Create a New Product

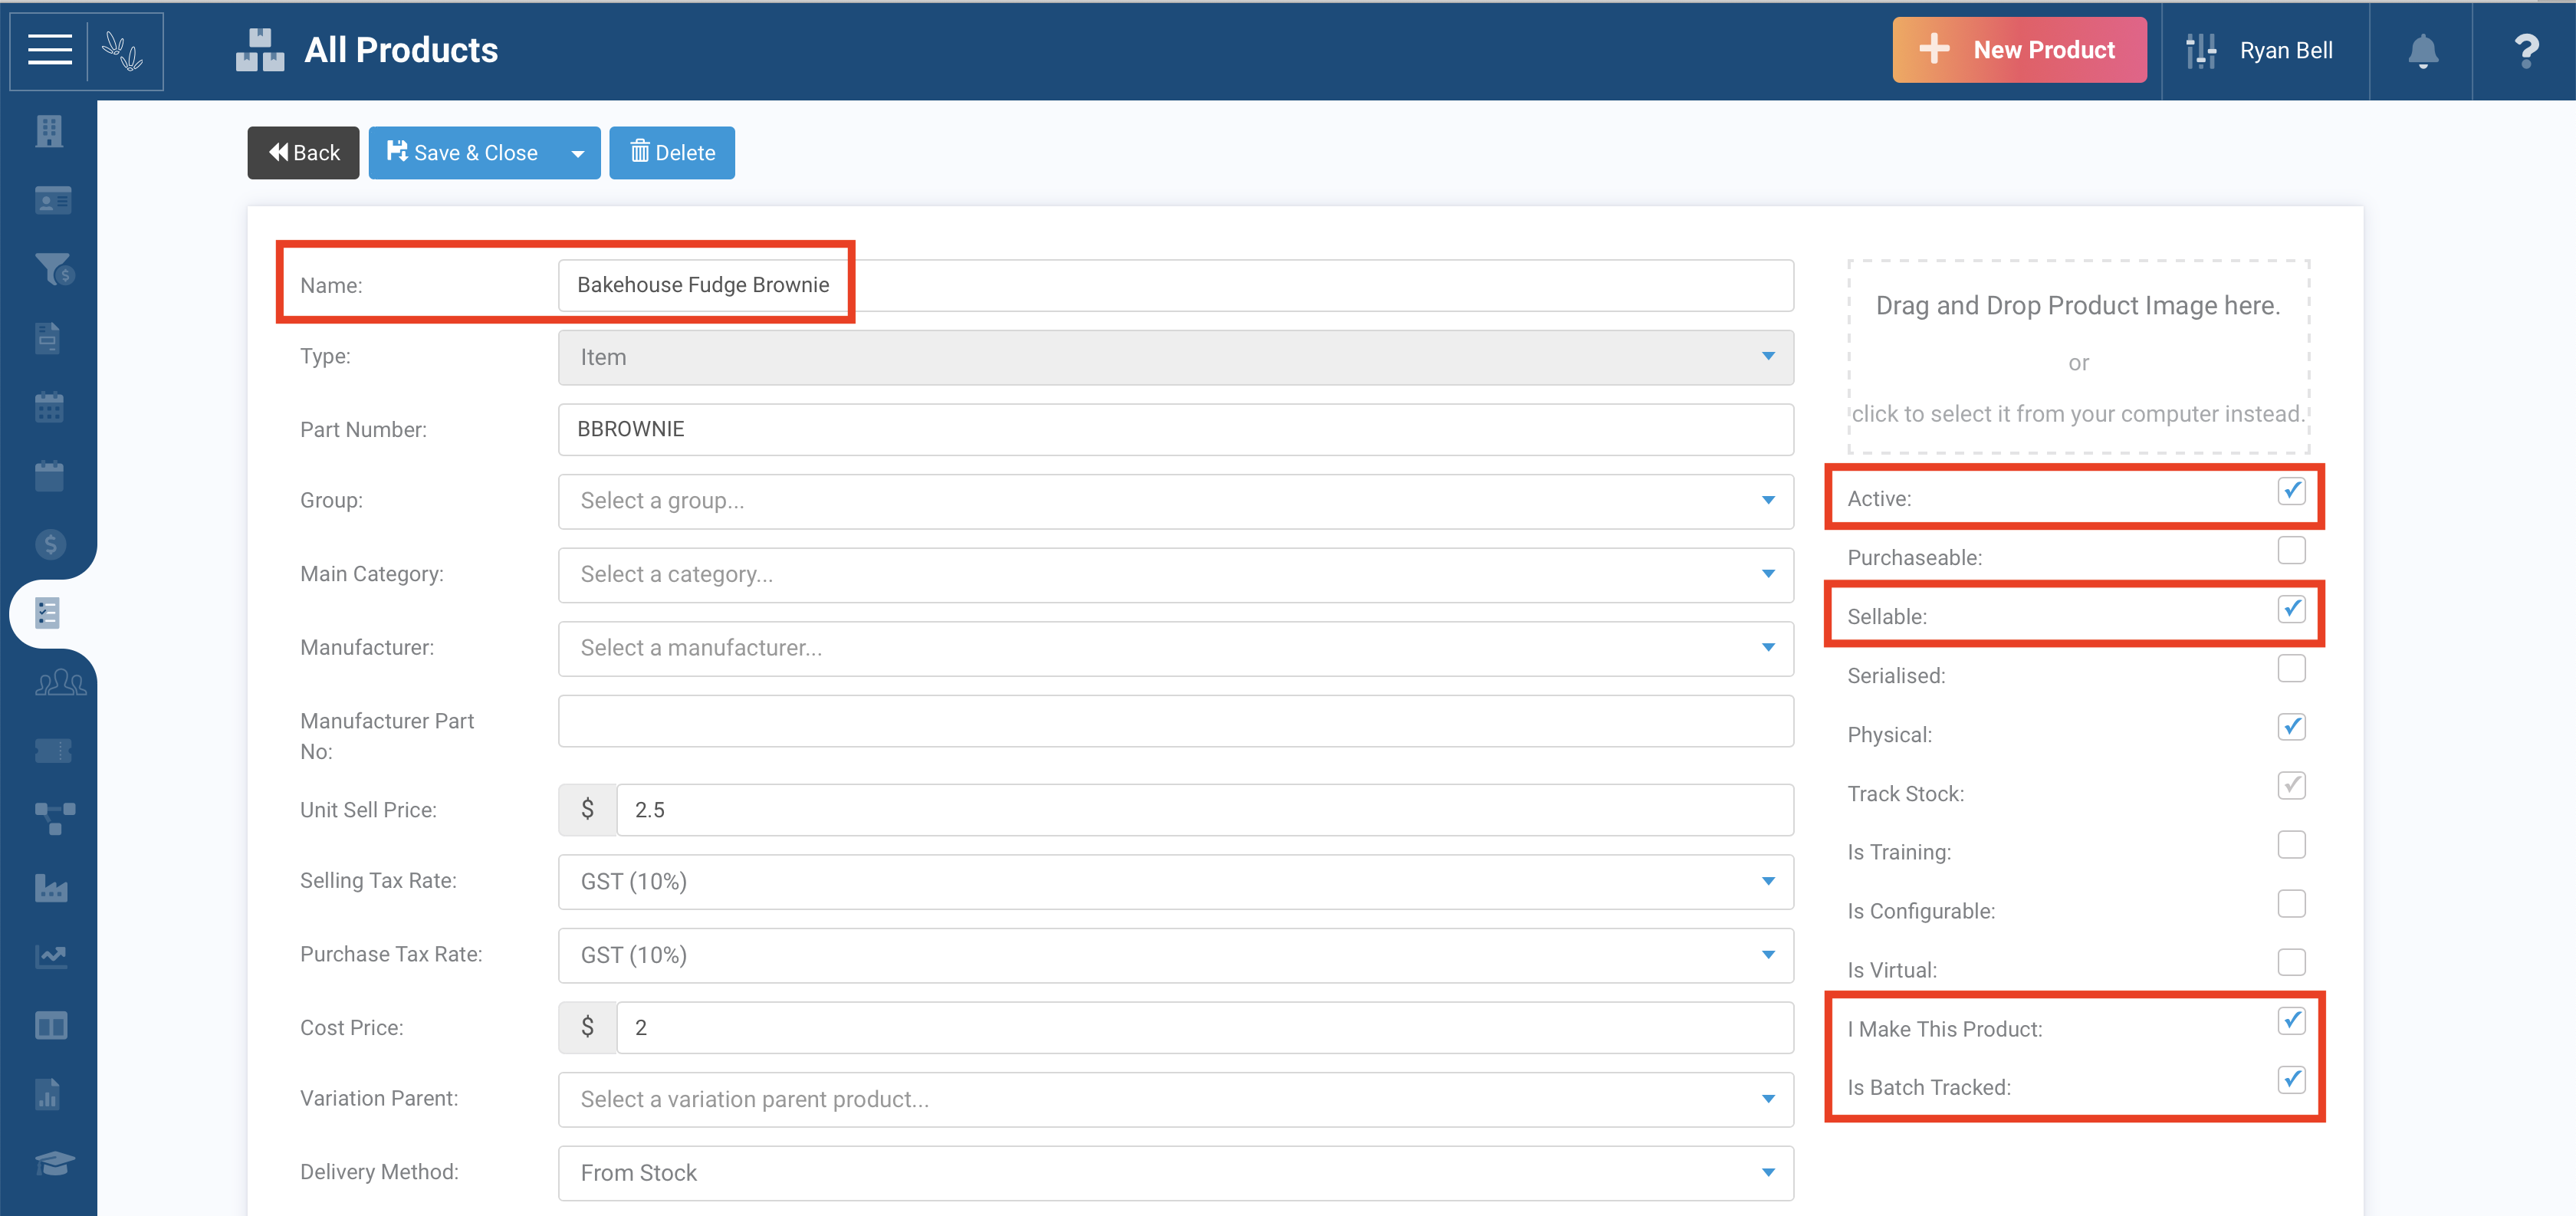pos(2019,50)
